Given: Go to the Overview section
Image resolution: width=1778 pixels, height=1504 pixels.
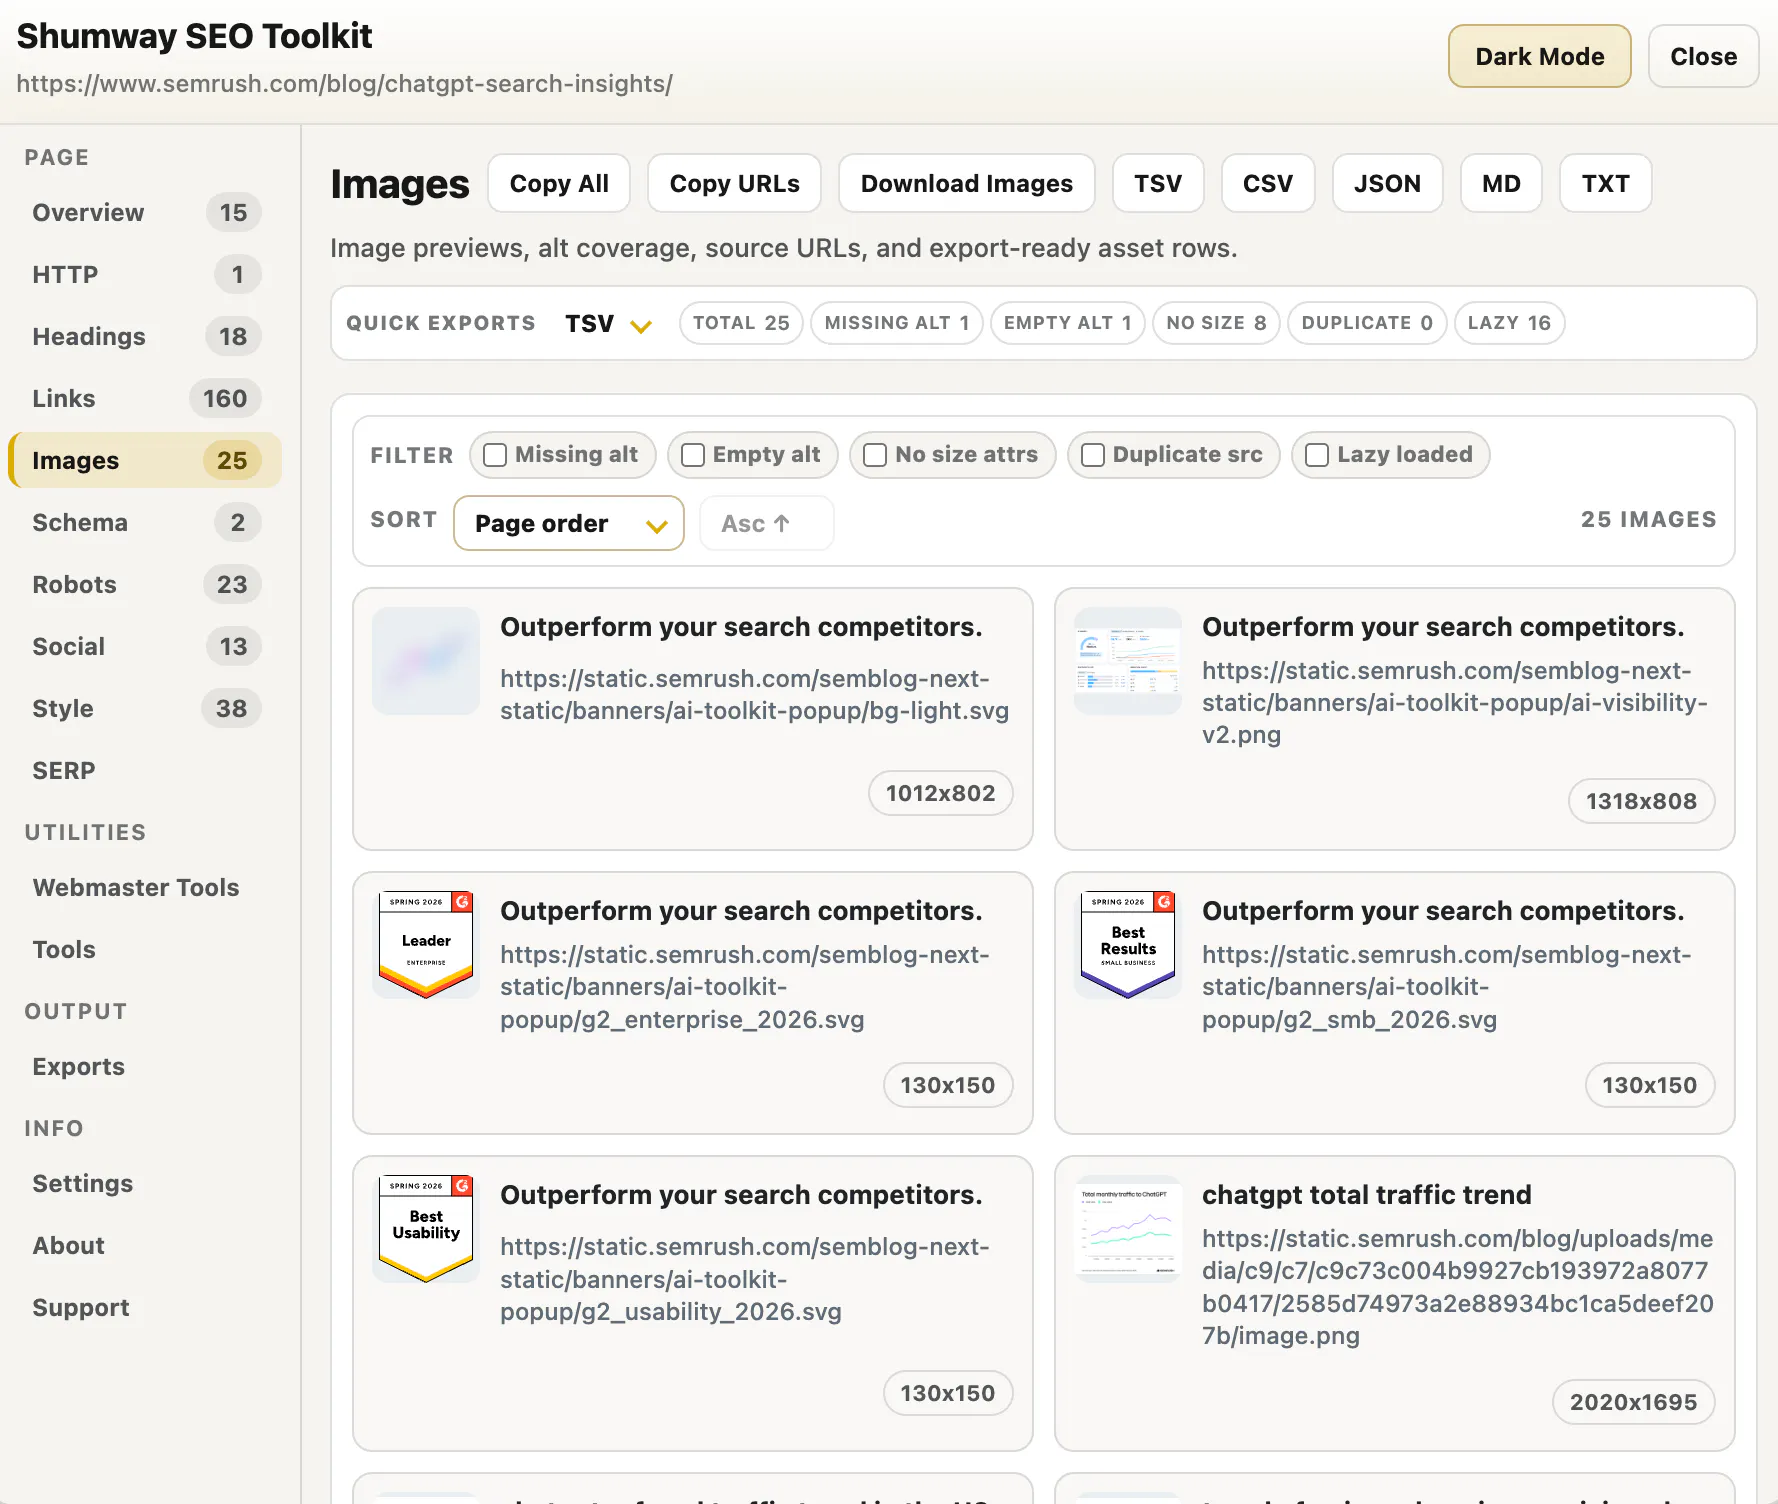Looking at the screenshot, I should tap(145, 212).
